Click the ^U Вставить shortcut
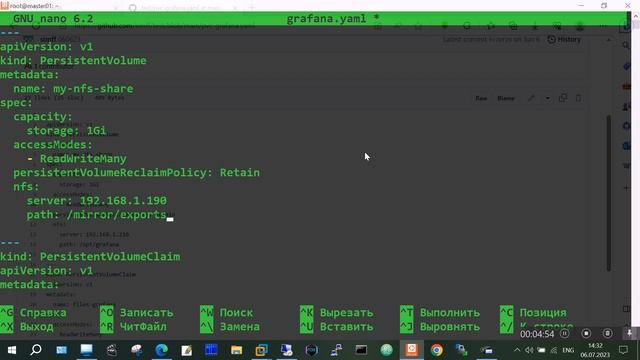Screen dimensions: 640x360 click(x=337, y=327)
